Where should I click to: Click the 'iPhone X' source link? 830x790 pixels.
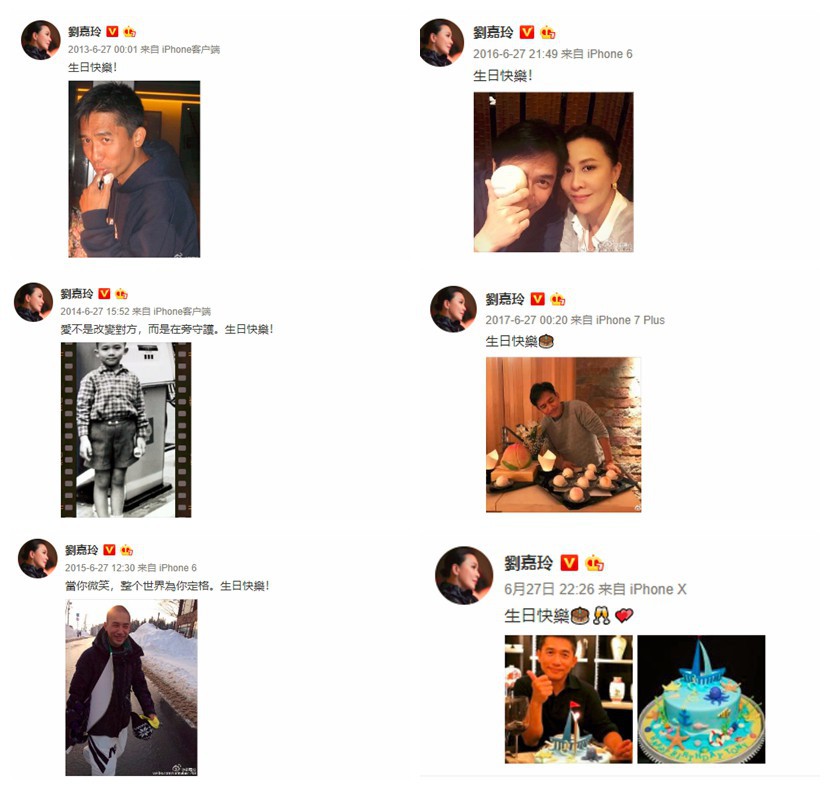coord(658,589)
